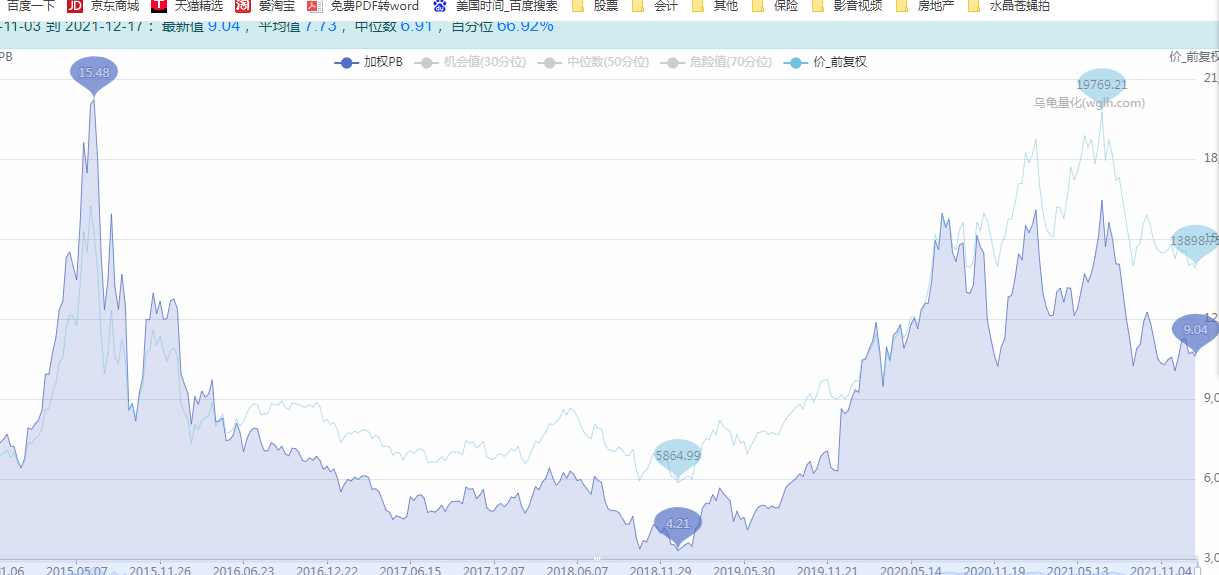The width and height of the screenshot is (1219, 575).
Task: Enable the 危险值(70分位) legend series
Action: tap(716, 62)
